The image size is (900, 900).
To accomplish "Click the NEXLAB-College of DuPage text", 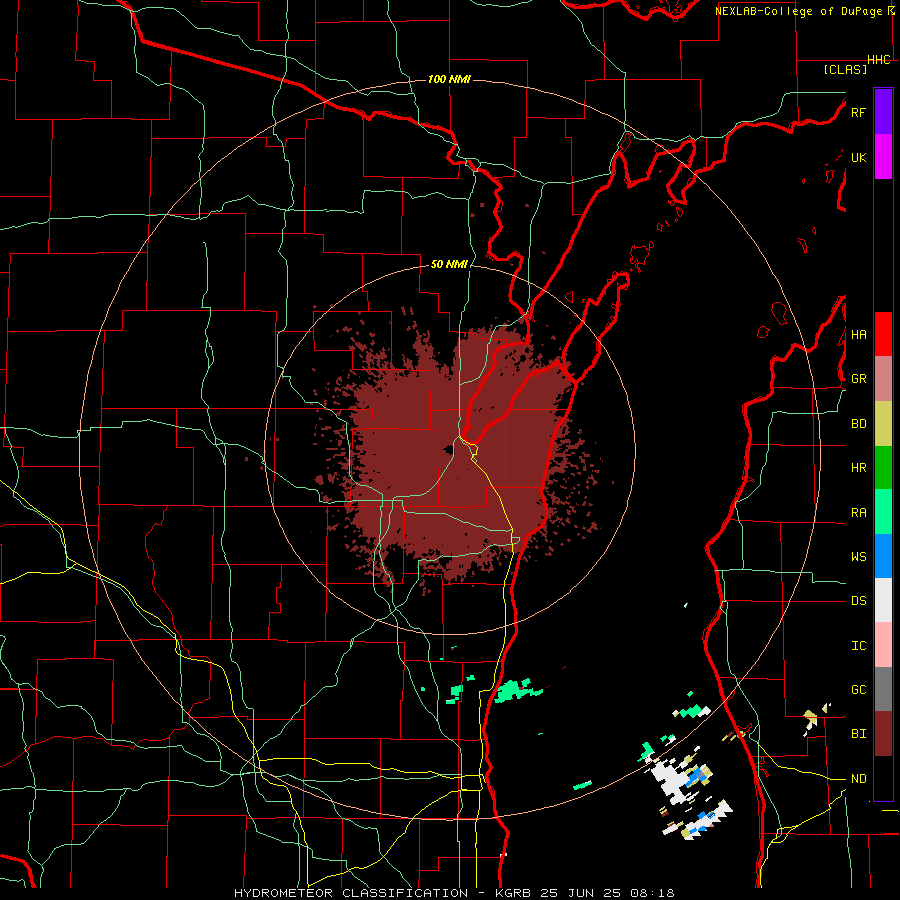I will click(798, 11).
